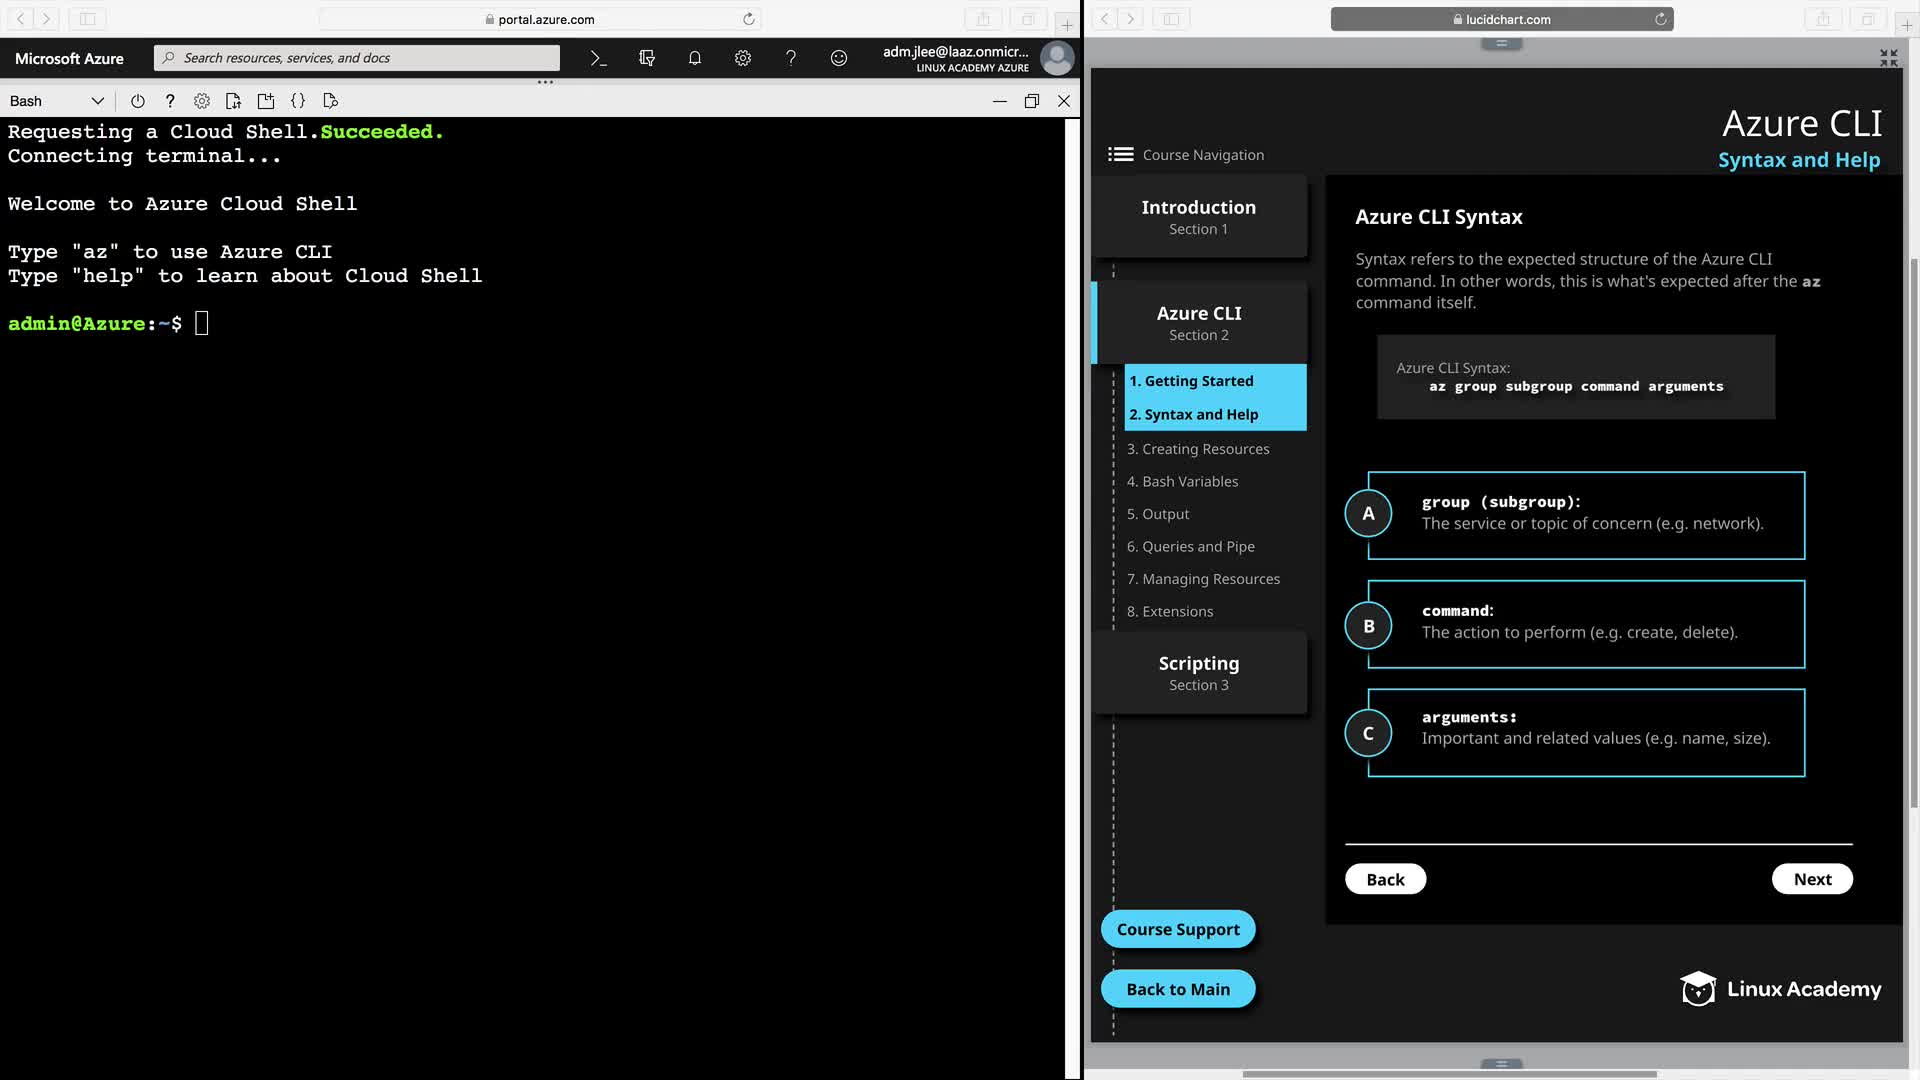
Task: Click the Directory and subscription filter icon
Action: tap(647, 58)
